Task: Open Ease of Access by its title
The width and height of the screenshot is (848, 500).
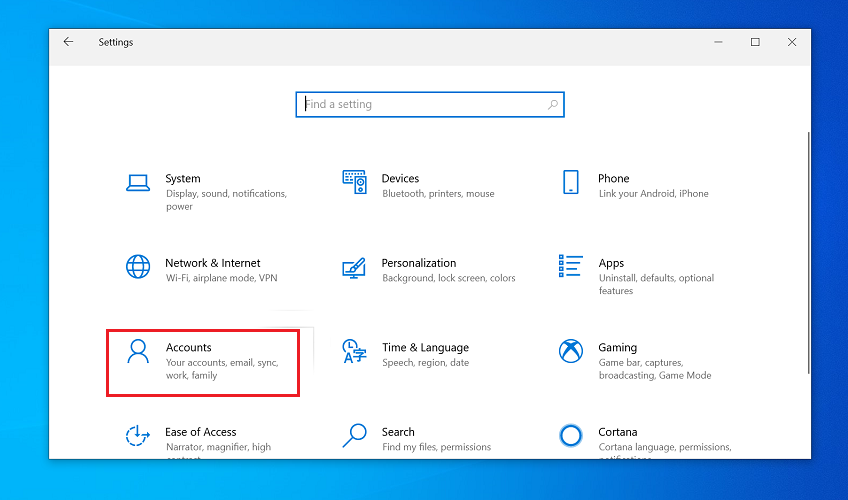Action: coord(201,432)
